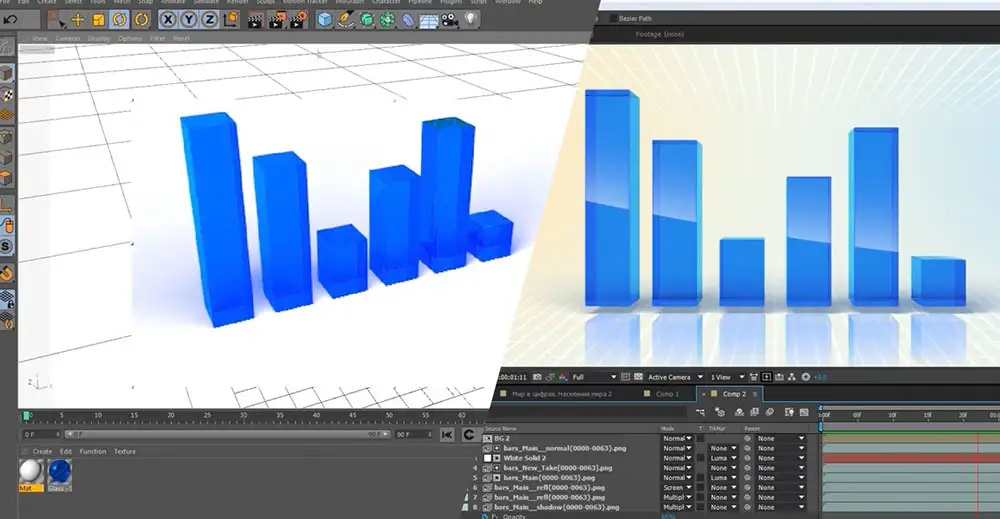Image resolution: width=1000 pixels, height=519 pixels.
Task: Toggle Y axis lock
Action: point(189,20)
